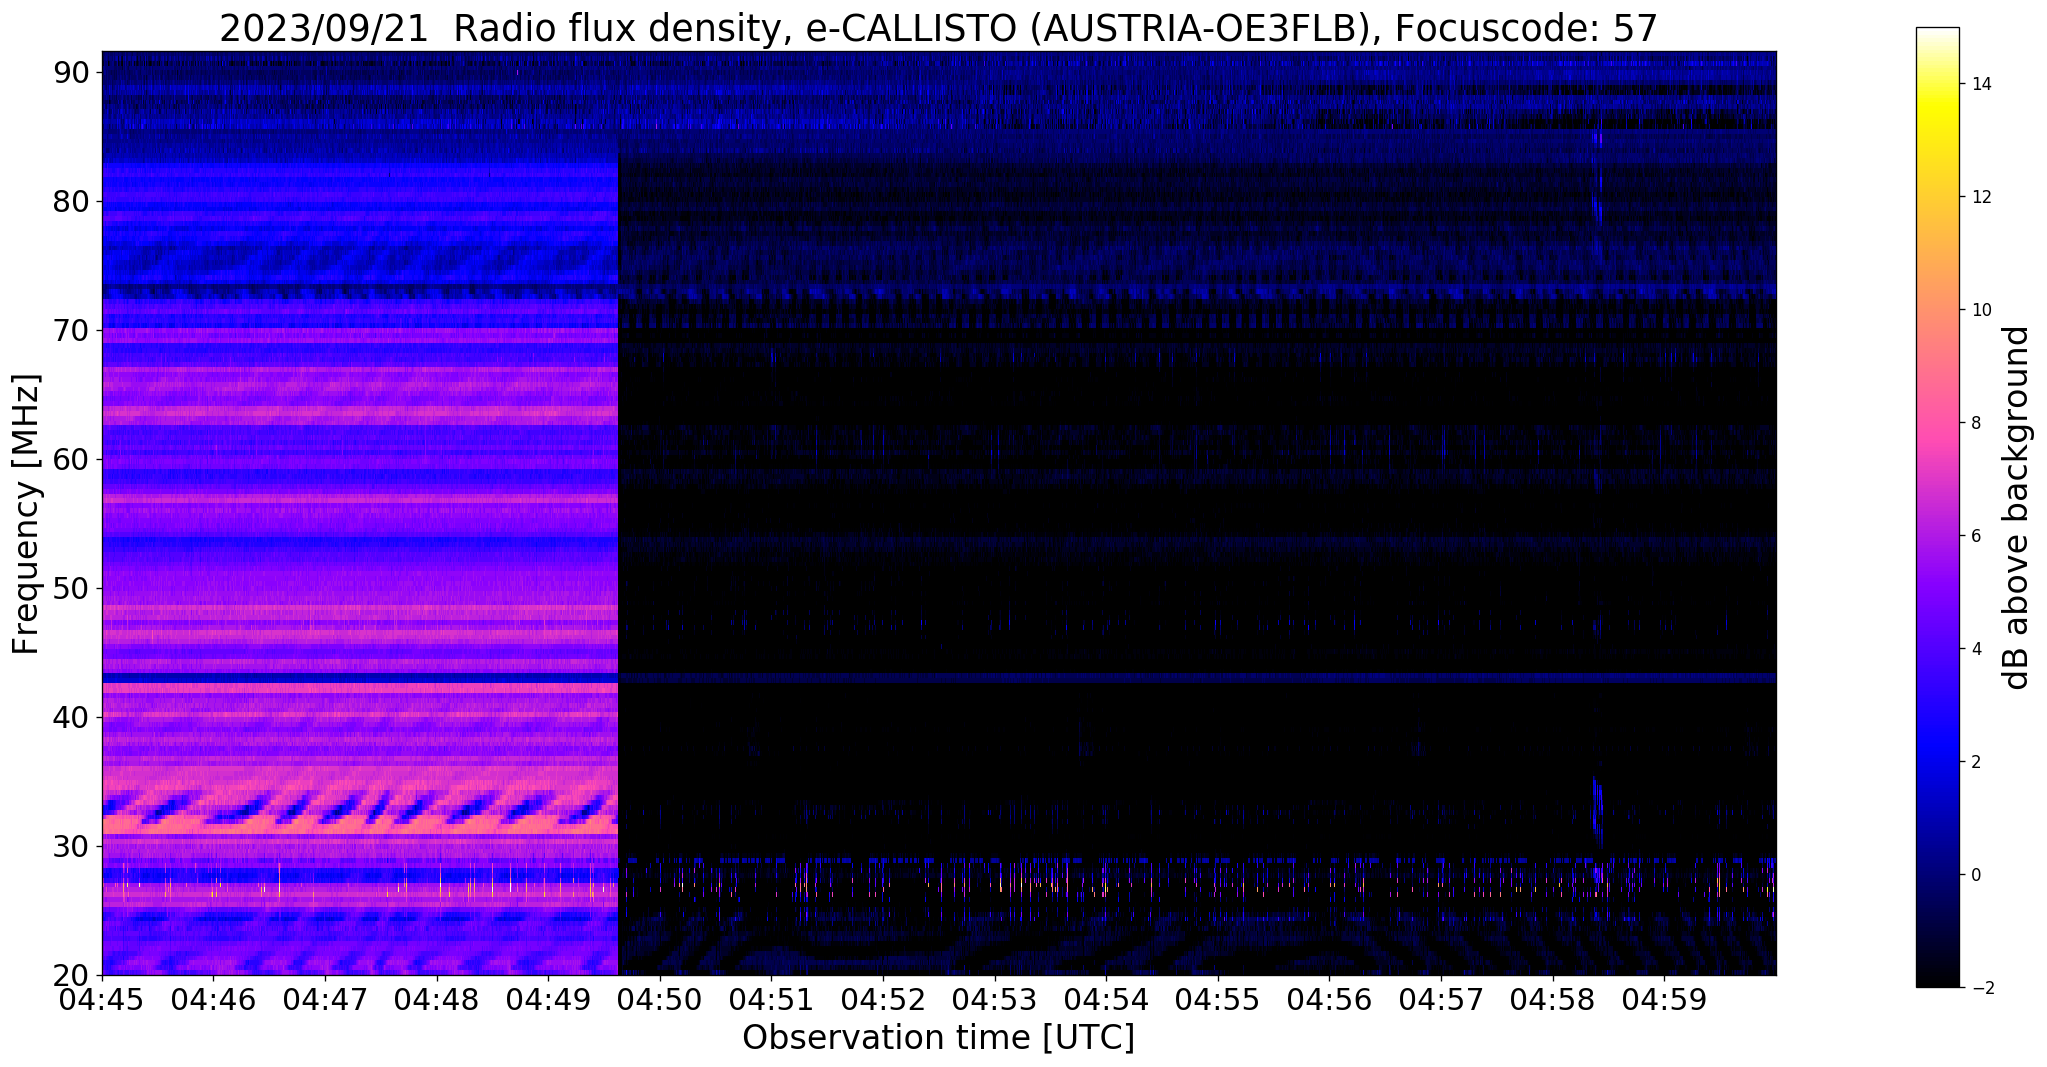Click the blue region of the colorbar
Screen dimensions: 2047x1067
[x=1937, y=750]
